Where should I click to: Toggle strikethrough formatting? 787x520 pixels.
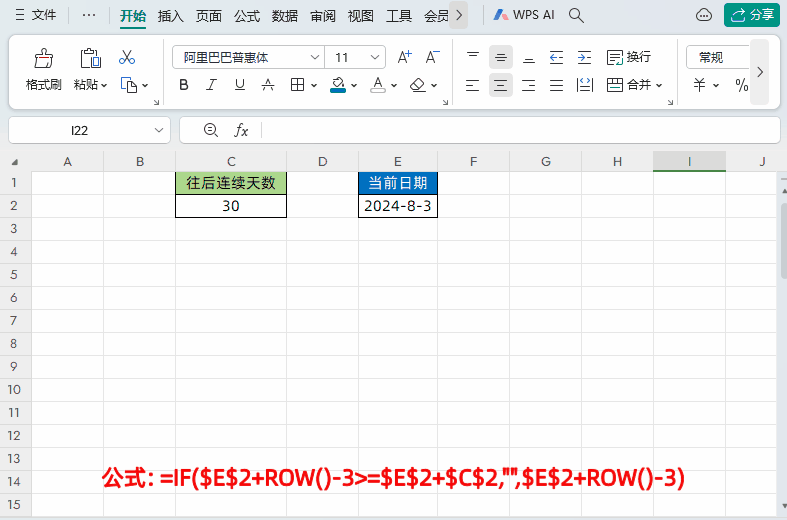coord(268,85)
